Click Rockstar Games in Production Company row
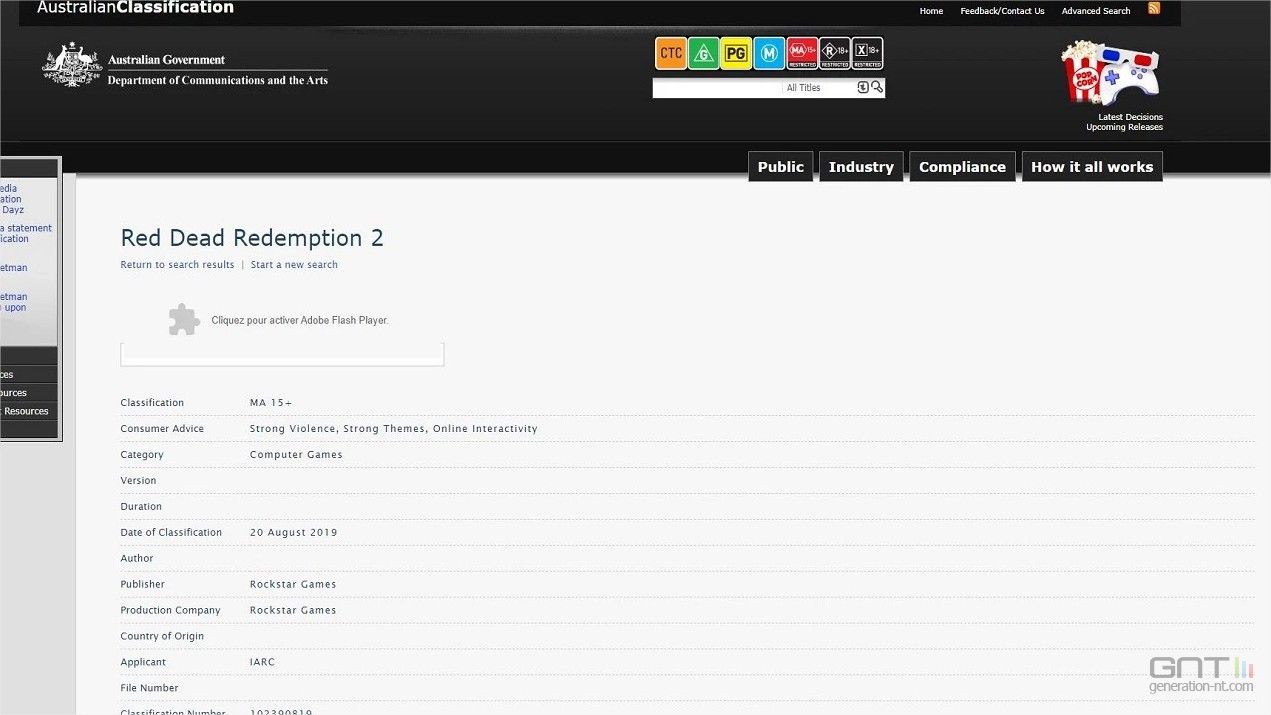 tap(293, 611)
